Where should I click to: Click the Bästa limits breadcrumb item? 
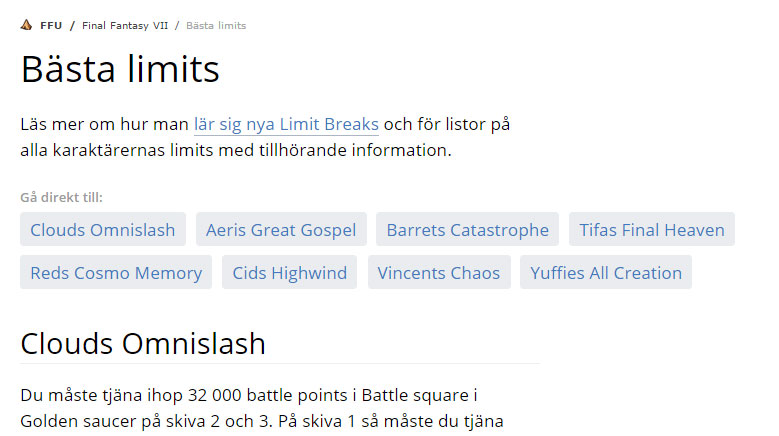point(216,25)
